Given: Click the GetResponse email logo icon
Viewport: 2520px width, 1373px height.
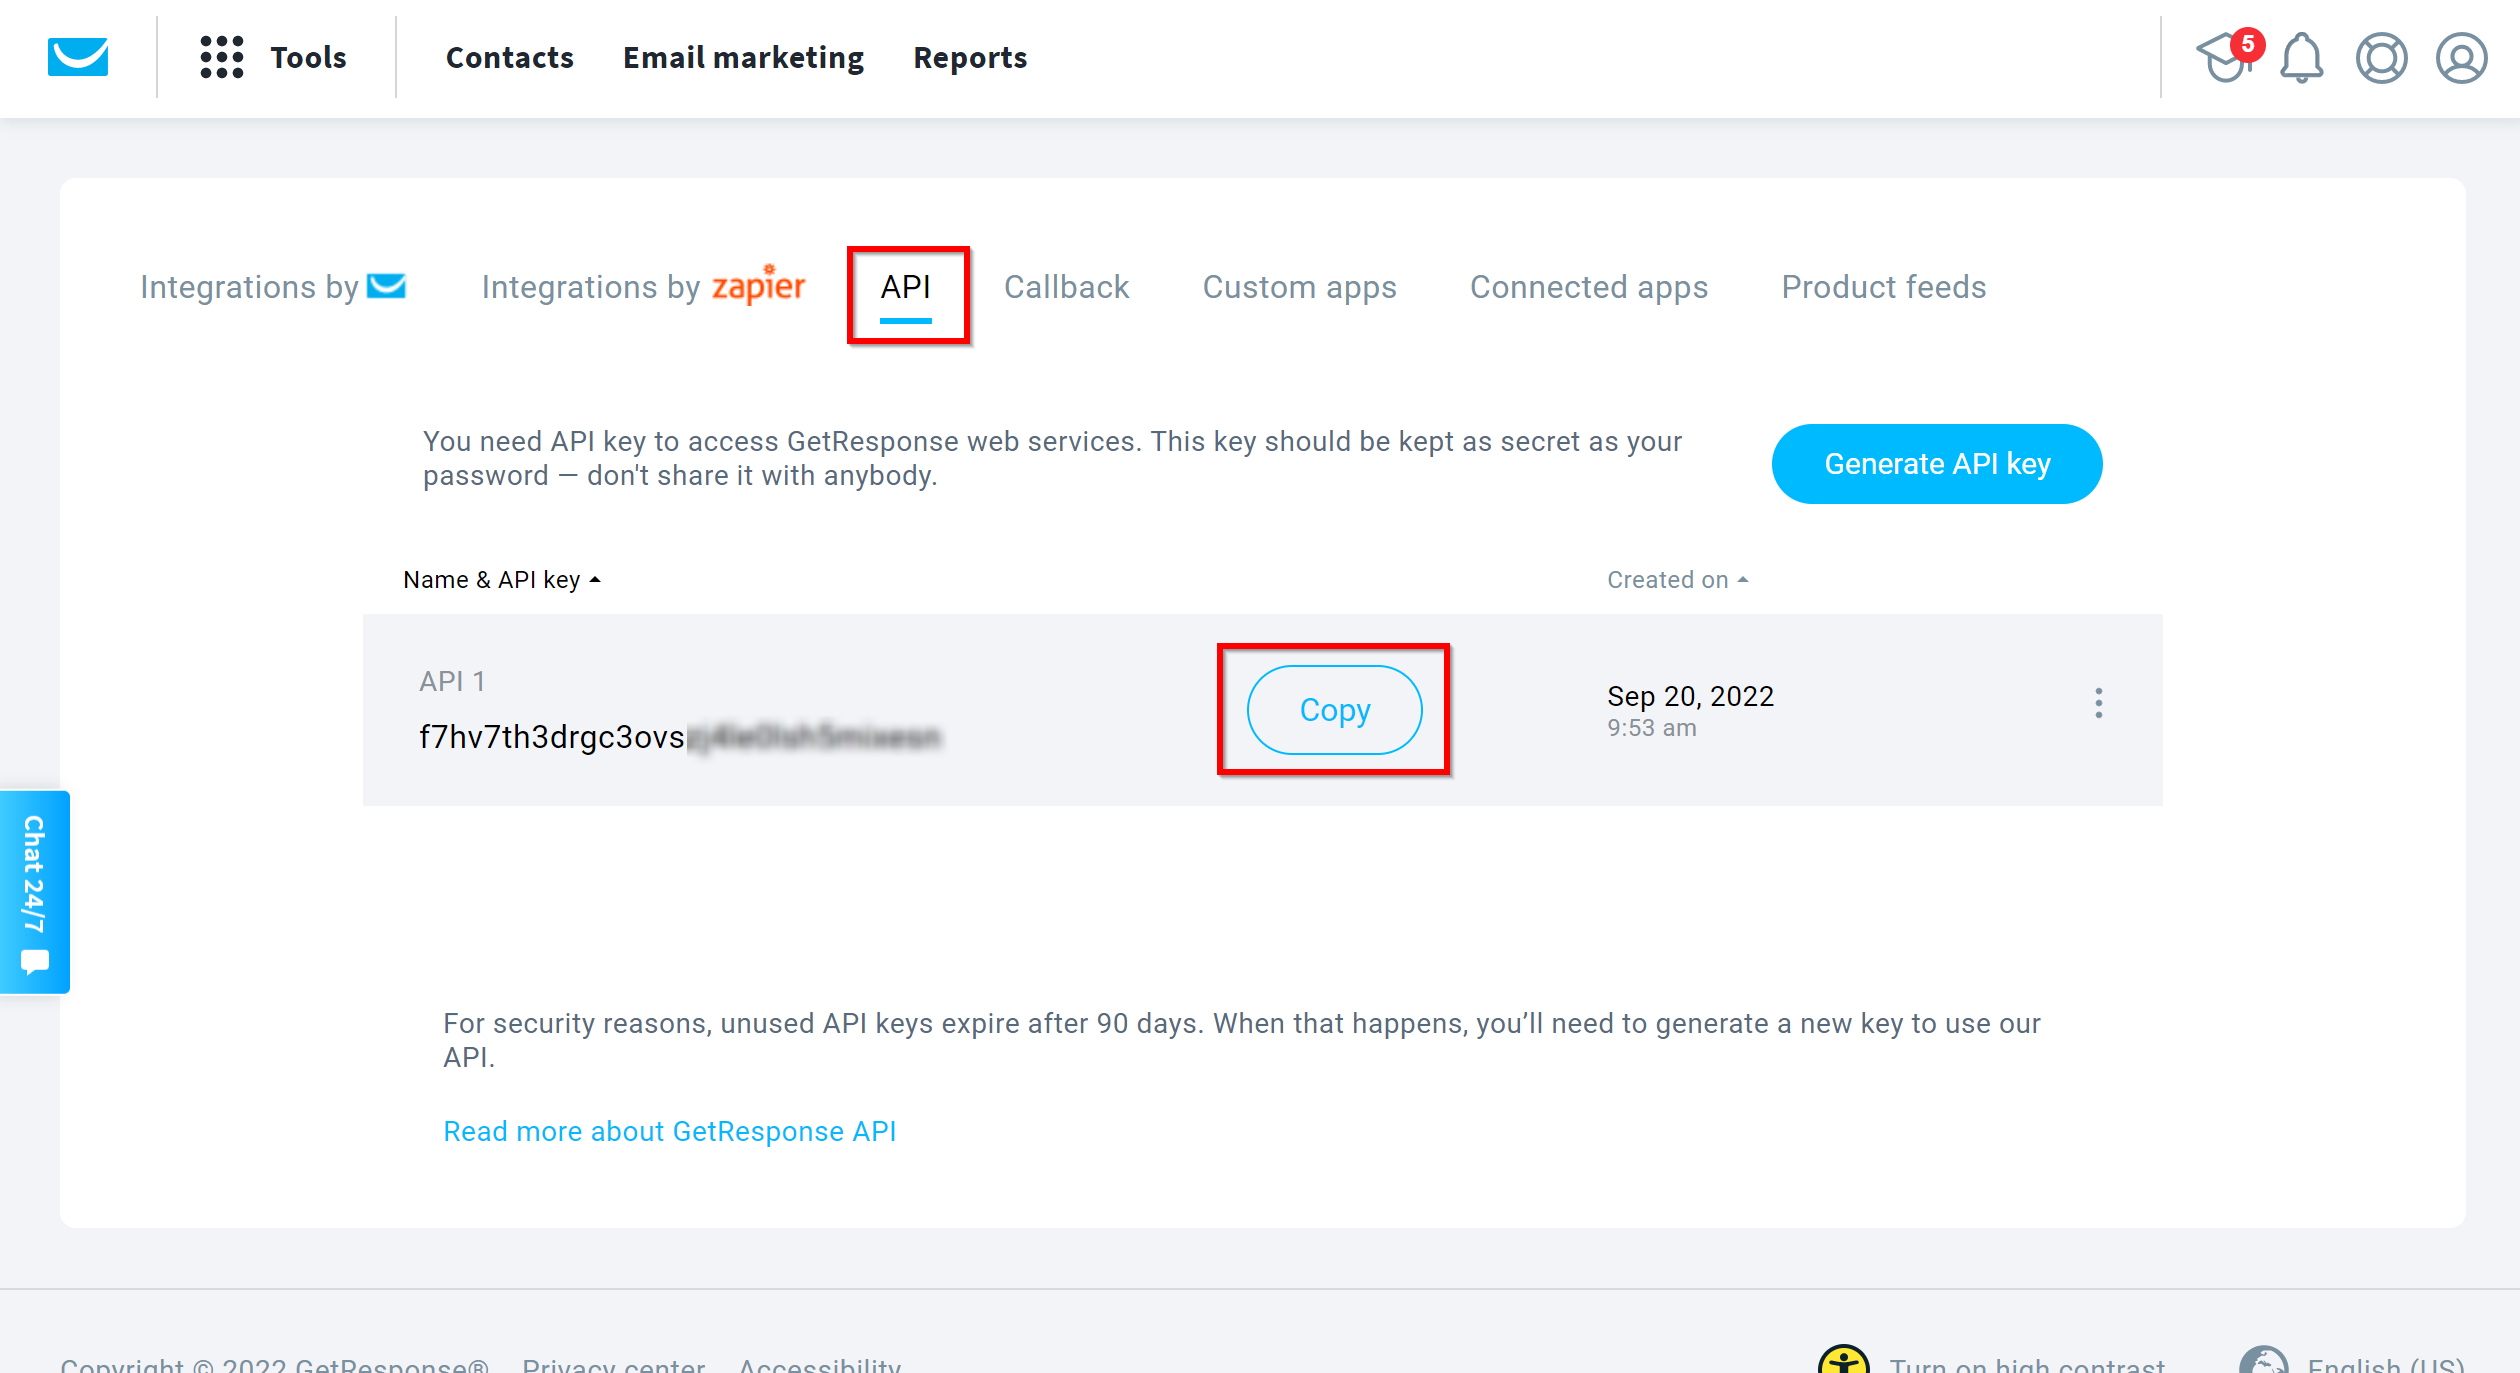Looking at the screenshot, I should tap(79, 56).
